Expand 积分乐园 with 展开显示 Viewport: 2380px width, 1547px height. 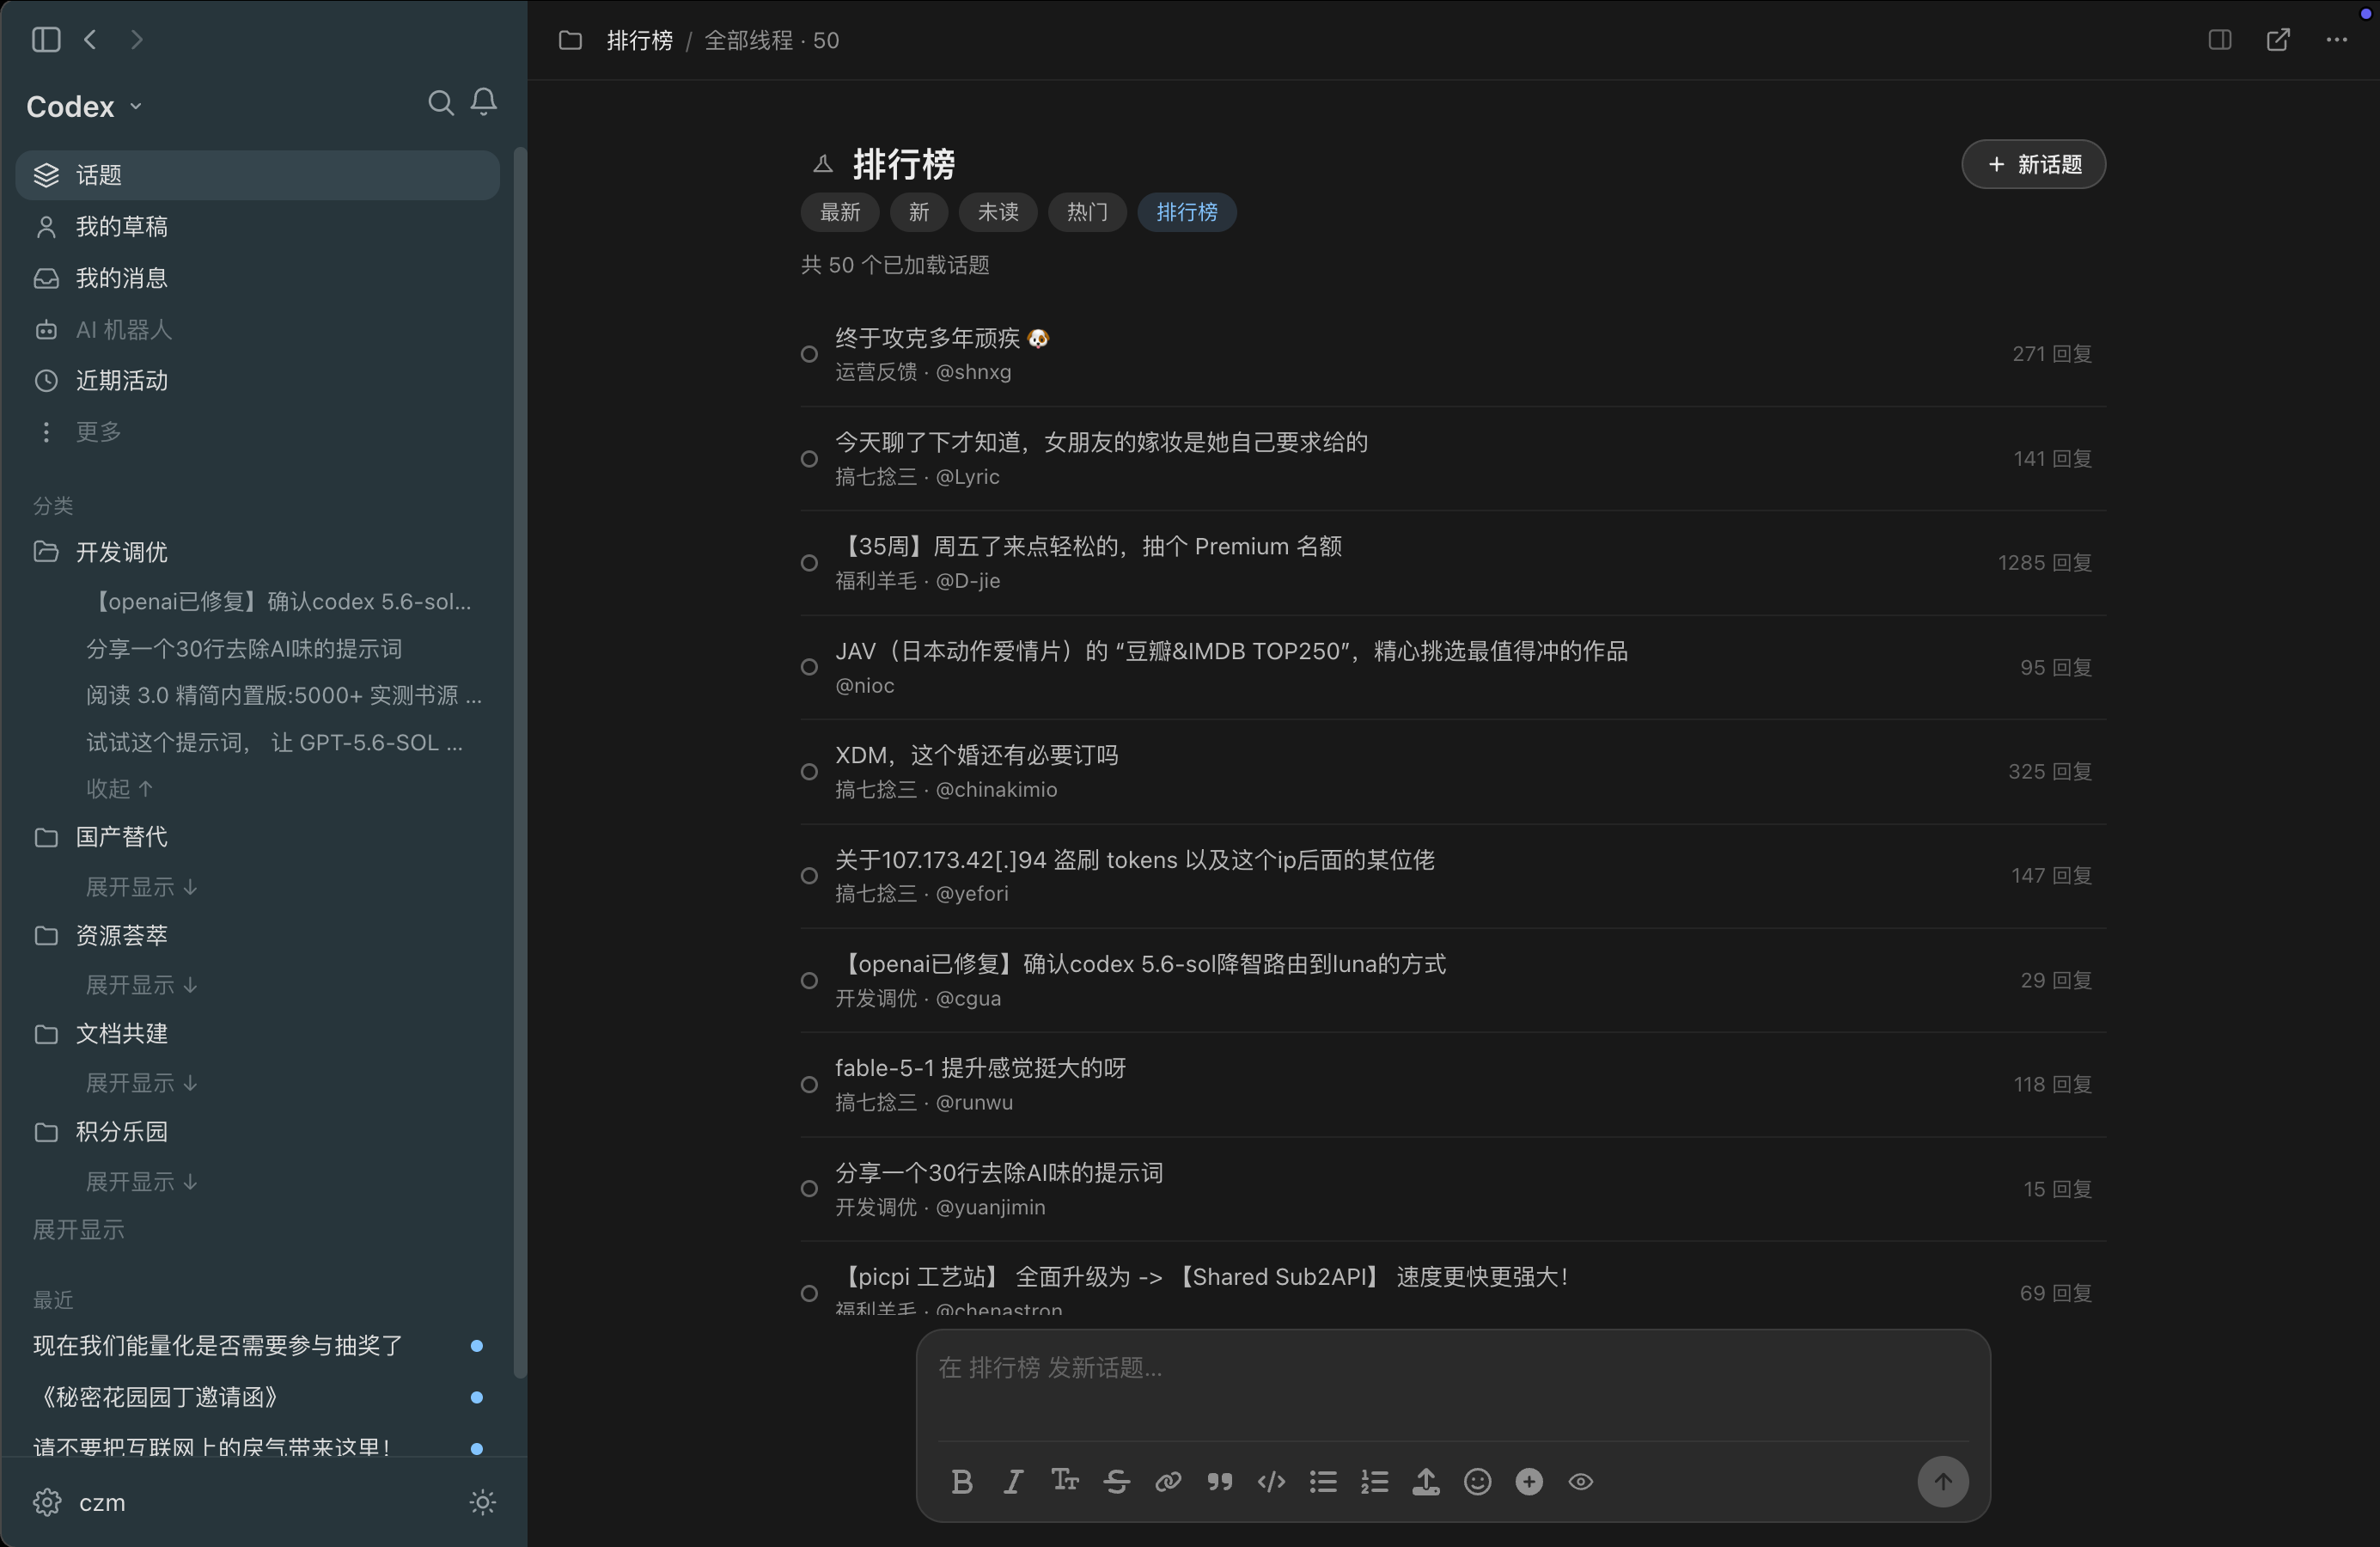[142, 1182]
